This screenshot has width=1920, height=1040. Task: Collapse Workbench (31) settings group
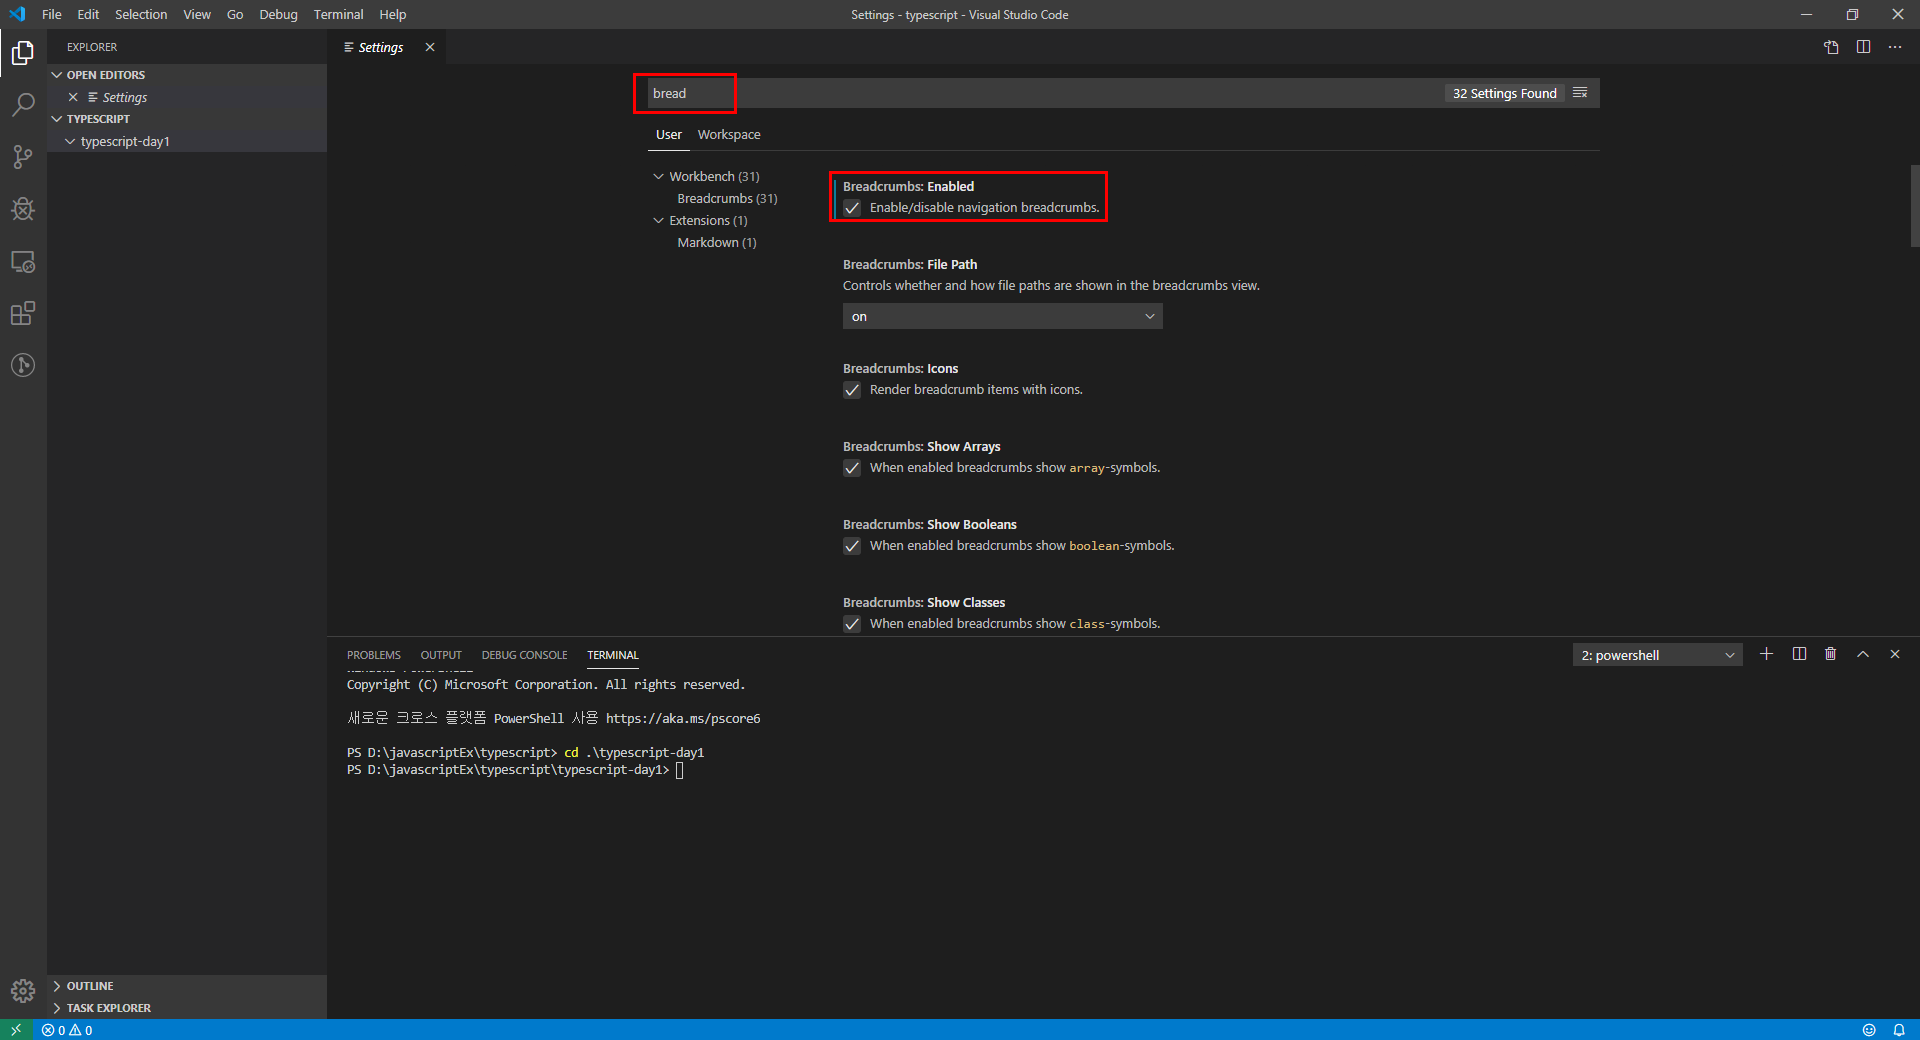point(658,176)
